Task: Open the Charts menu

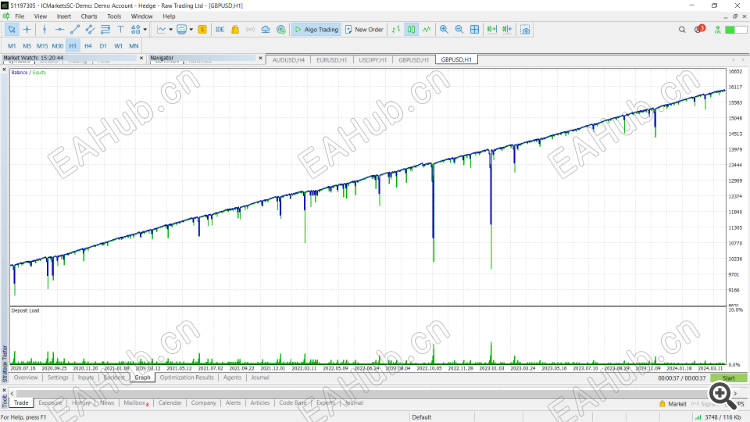Action: (x=89, y=16)
